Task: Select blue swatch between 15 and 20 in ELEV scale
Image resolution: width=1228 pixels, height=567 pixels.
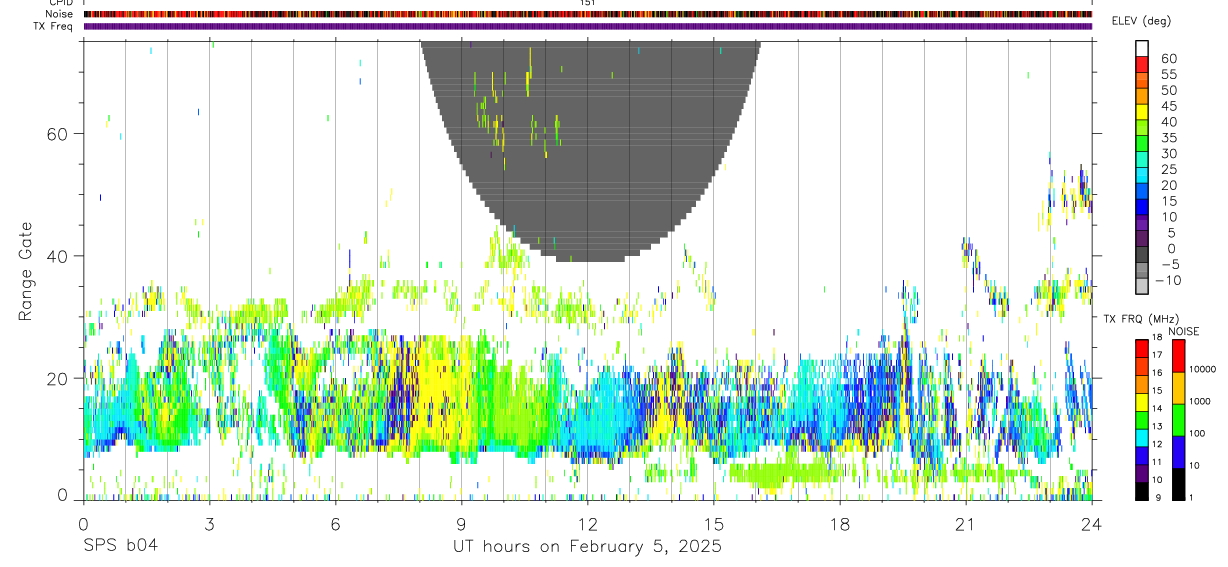Action: click(1142, 192)
